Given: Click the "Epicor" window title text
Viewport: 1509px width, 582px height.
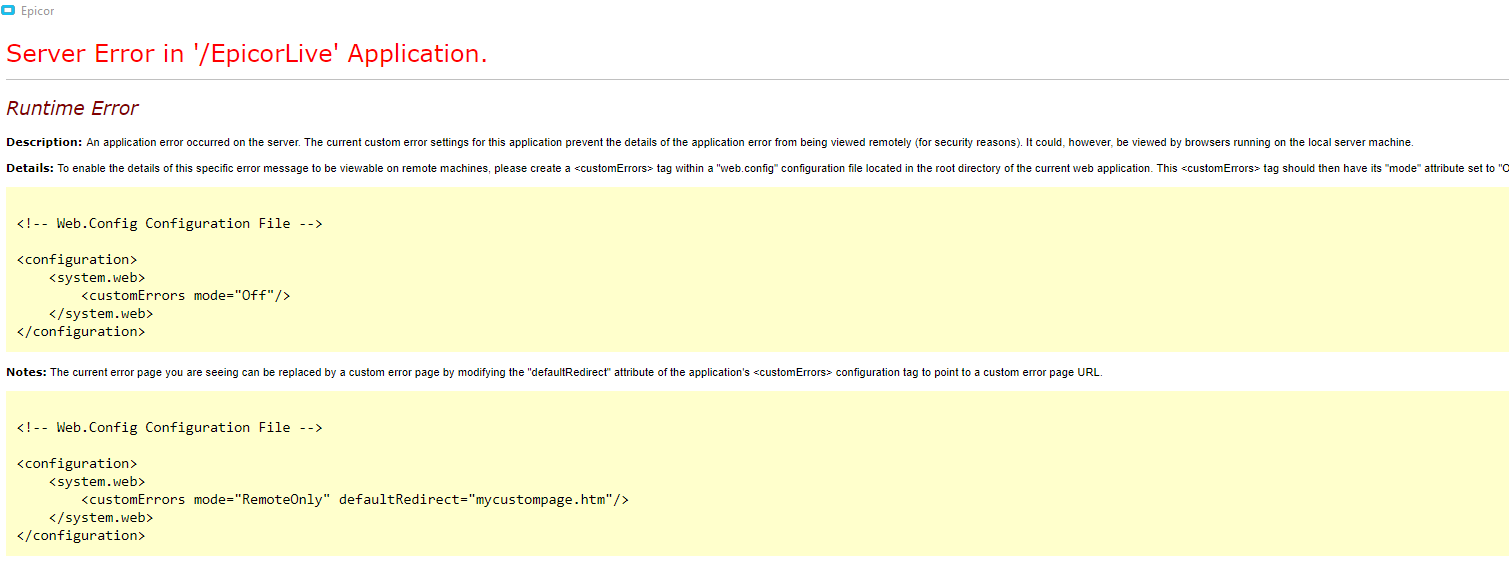Looking at the screenshot, I should point(38,11).
